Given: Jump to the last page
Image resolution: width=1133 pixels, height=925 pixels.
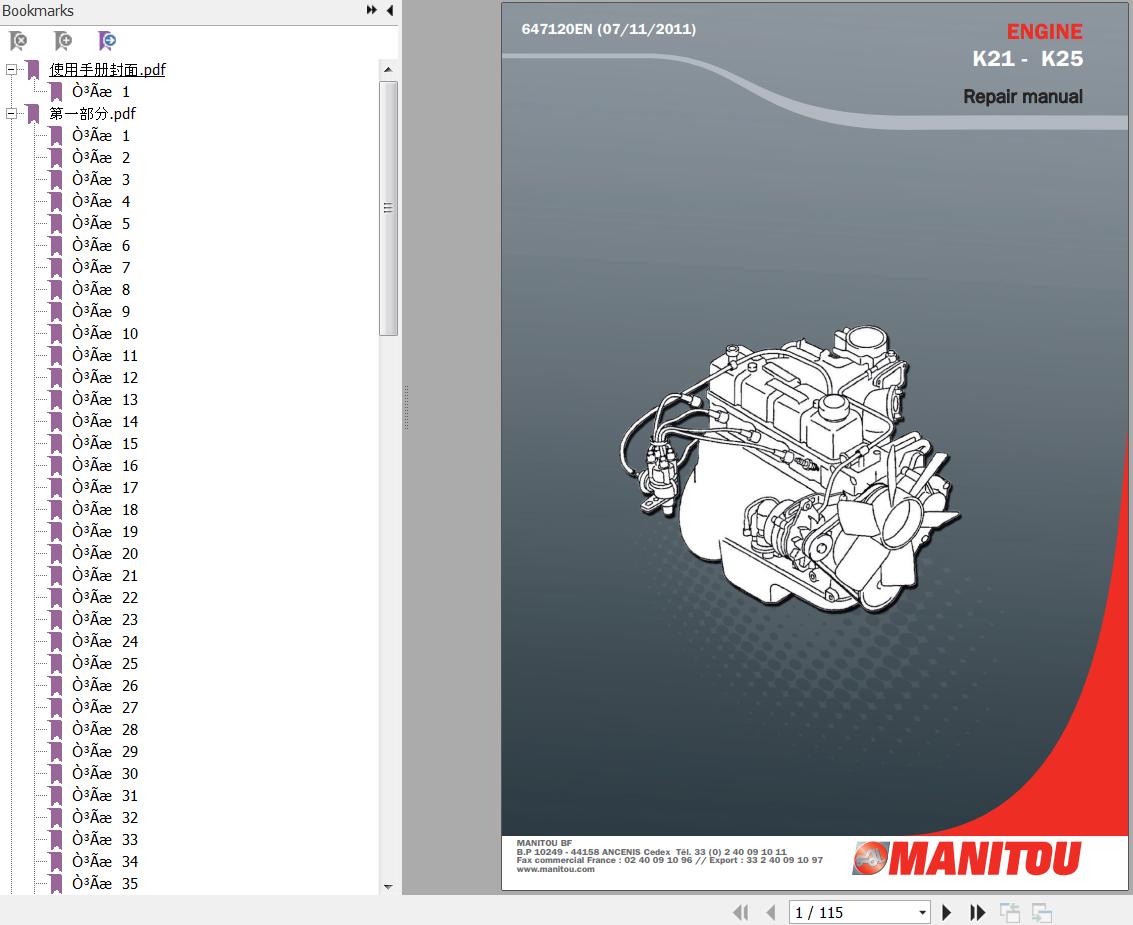Looking at the screenshot, I should point(977,913).
